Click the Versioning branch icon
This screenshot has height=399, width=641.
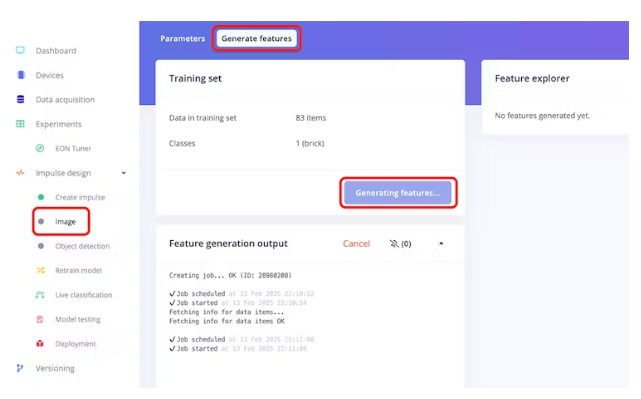click(20, 368)
